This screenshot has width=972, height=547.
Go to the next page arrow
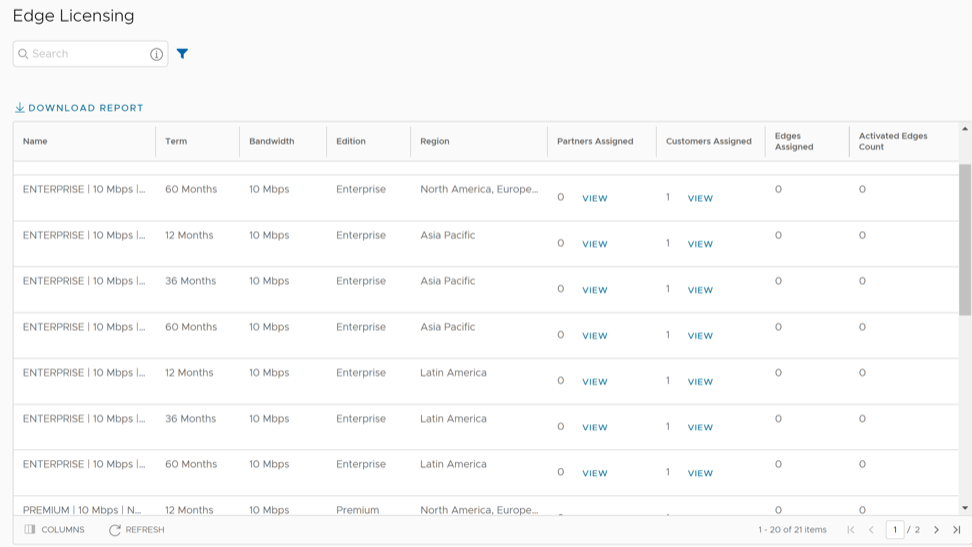coord(936,530)
